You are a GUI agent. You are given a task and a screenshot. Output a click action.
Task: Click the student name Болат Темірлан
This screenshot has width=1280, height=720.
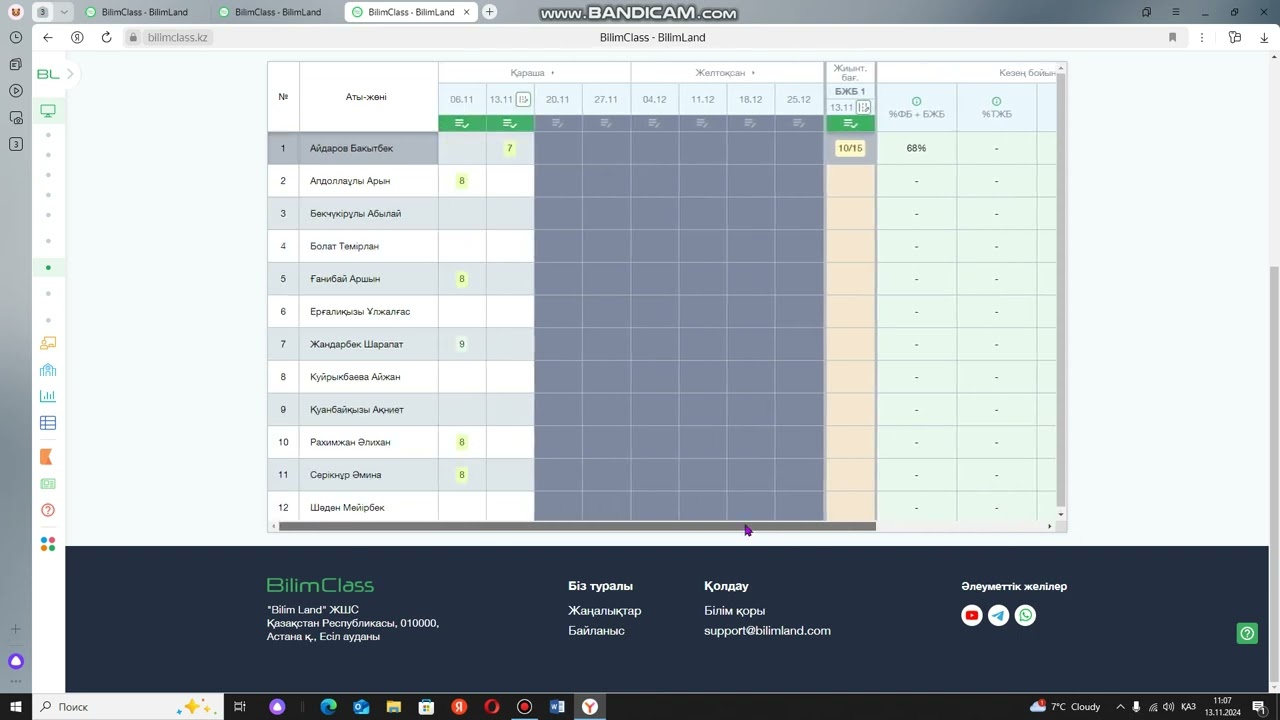tap(344, 246)
